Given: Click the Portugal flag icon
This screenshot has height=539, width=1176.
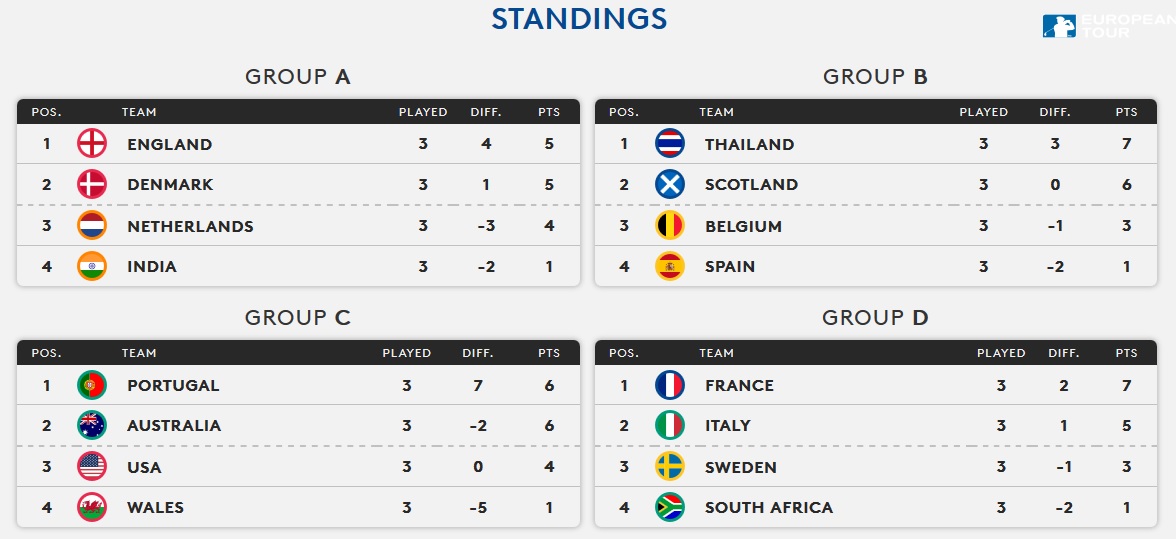Looking at the screenshot, I should point(92,385).
